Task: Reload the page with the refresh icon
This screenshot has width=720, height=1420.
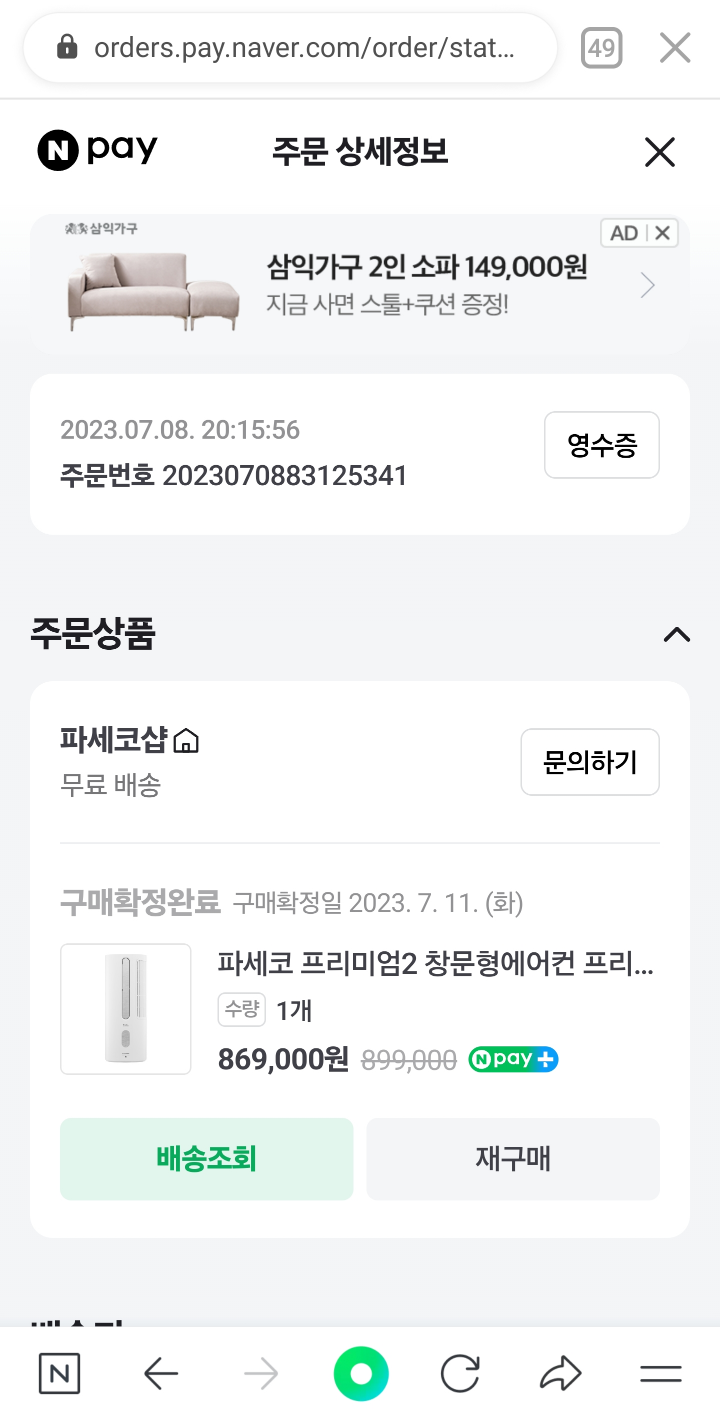Action: pyautogui.click(x=460, y=1374)
